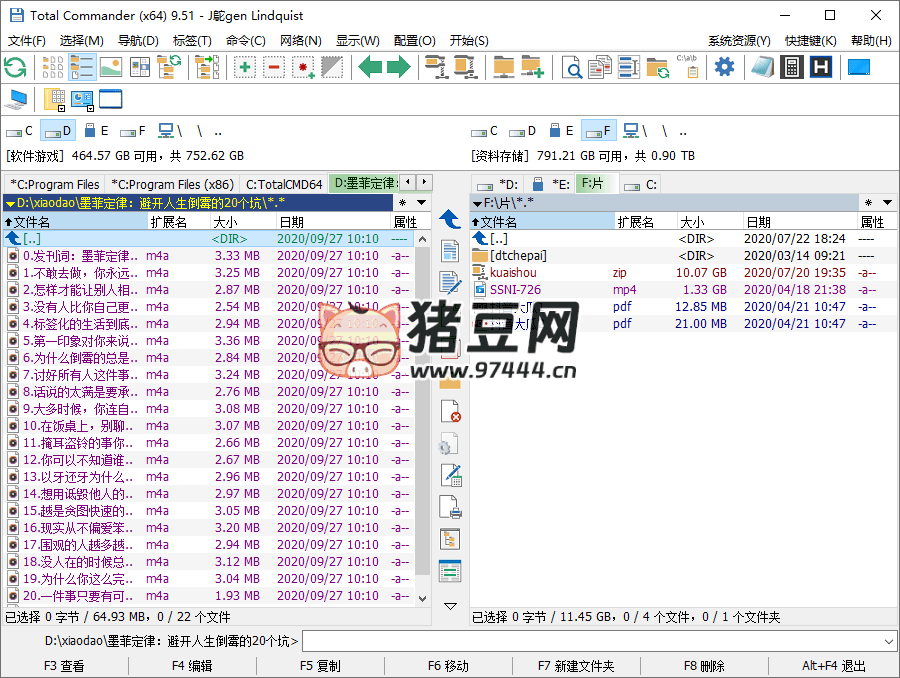The height and width of the screenshot is (678, 900).
Task: Go forward using the green right arrow
Action: tap(397, 67)
